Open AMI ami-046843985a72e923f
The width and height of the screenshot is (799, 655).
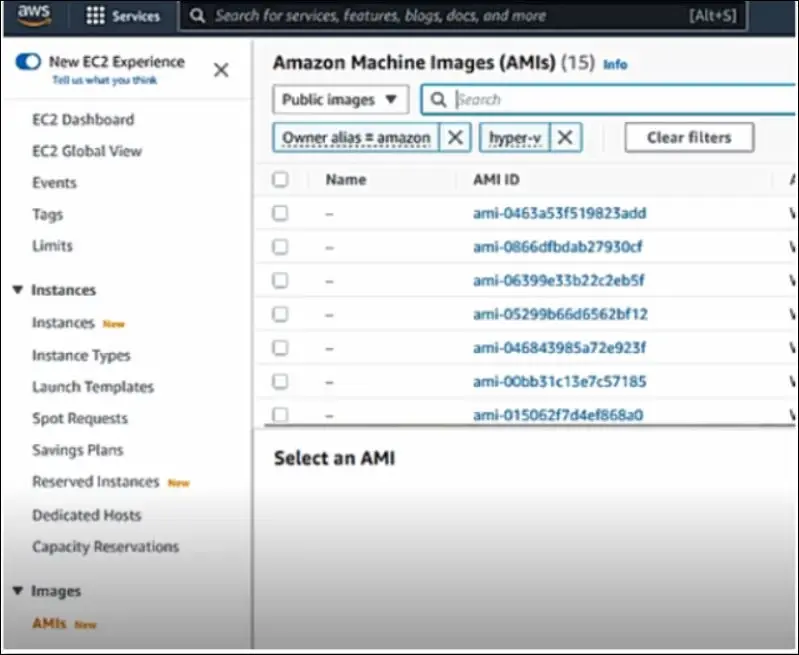tap(559, 348)
